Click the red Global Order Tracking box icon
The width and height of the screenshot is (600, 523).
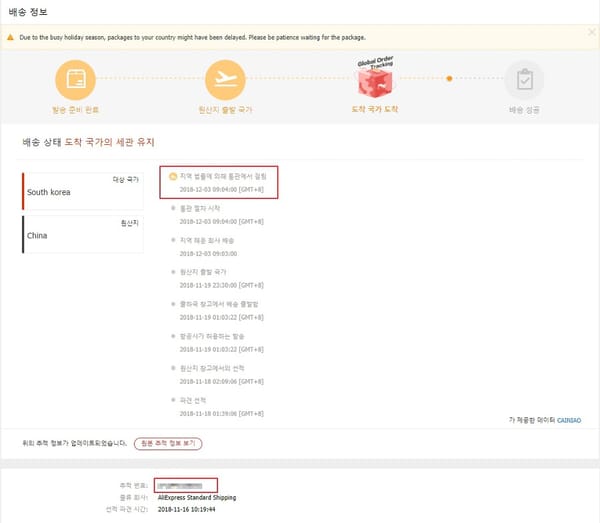coord(375,82)
